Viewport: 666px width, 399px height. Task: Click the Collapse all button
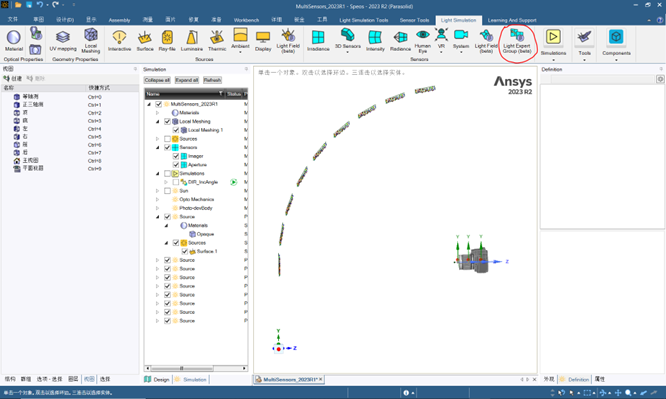click(157, 80)
